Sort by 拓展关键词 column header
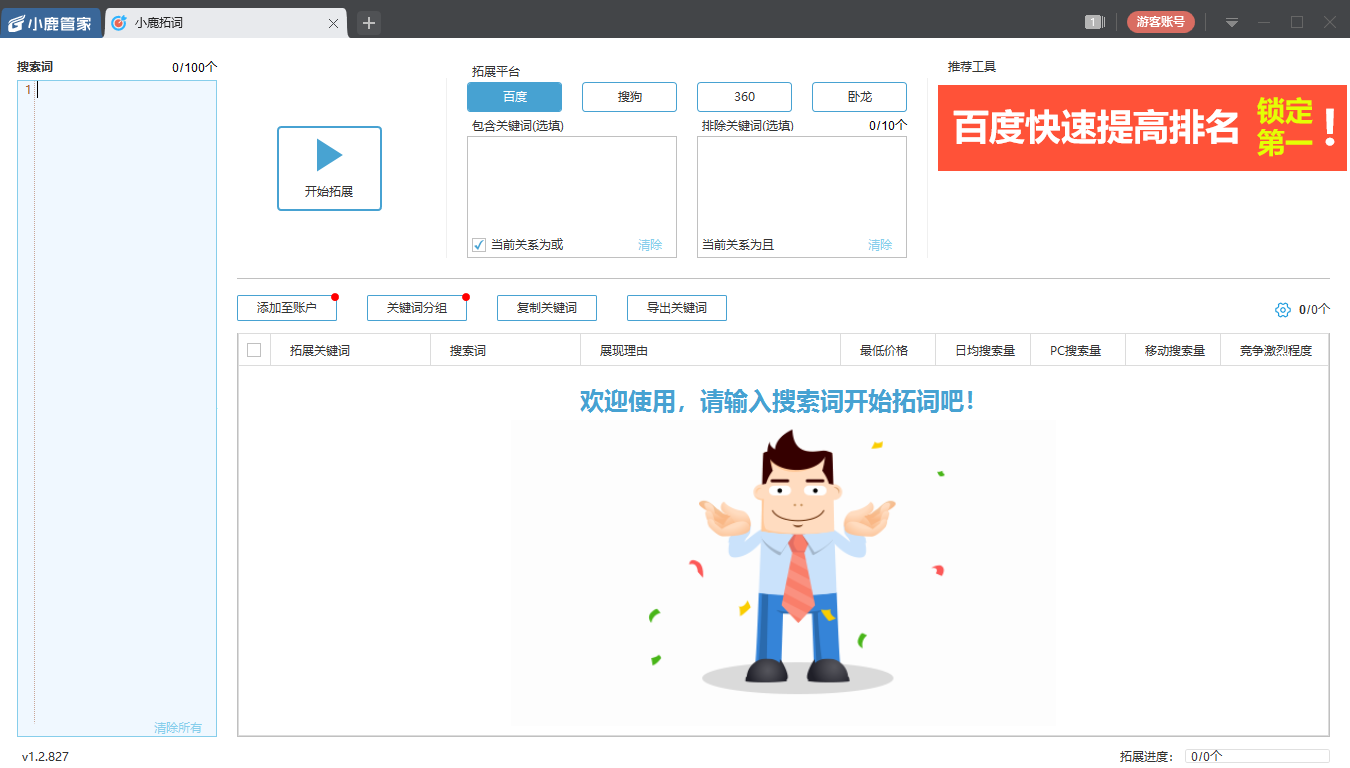The width and height of the screenshot is (1350, 768). coord(350,350)
